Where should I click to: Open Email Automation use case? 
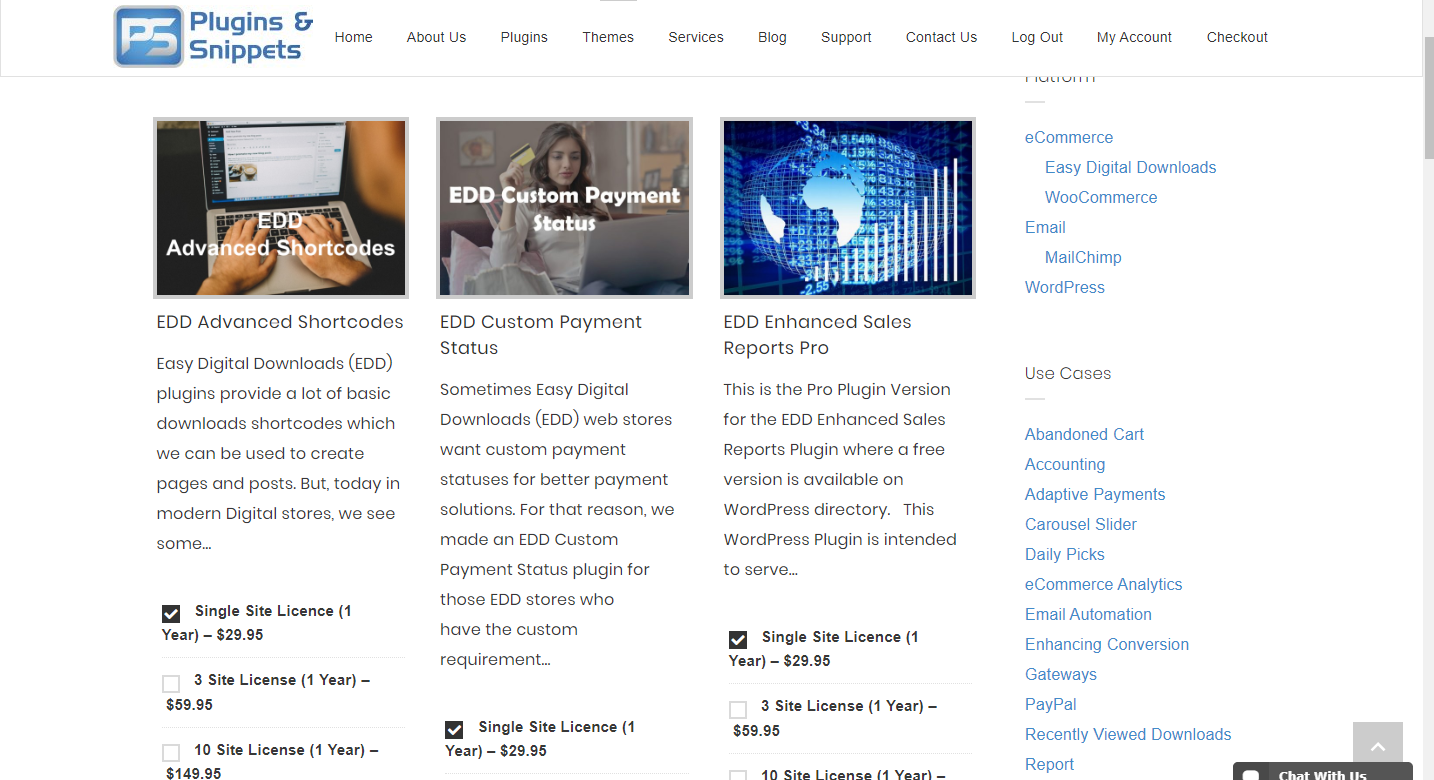(1088, 614)
